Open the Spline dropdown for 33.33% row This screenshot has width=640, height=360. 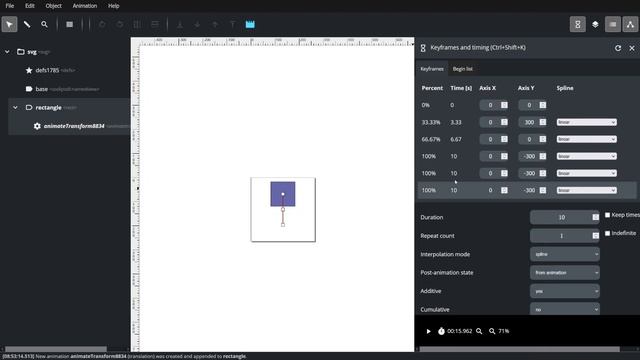click(x=587, y=122)
